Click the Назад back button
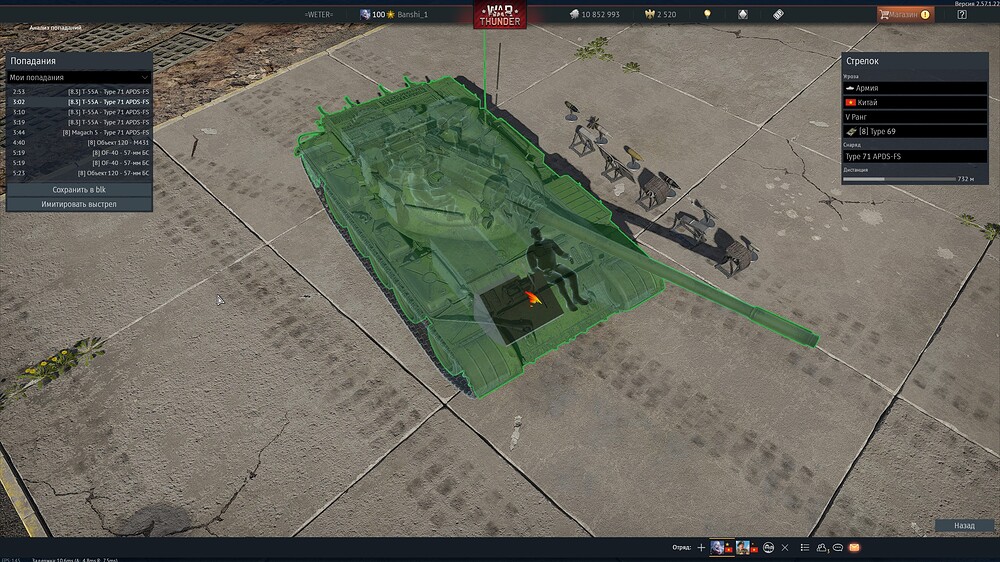Viewport: 1000px width, 562px height. [964, 526]
